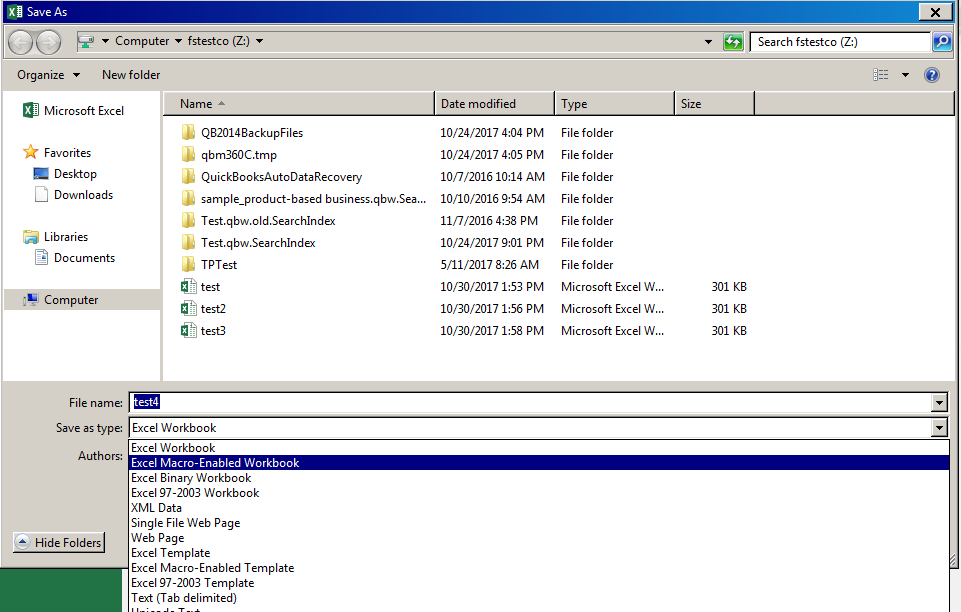Open Help with the question mark icon
Screen dimensions: 961x612
point(932,75)
